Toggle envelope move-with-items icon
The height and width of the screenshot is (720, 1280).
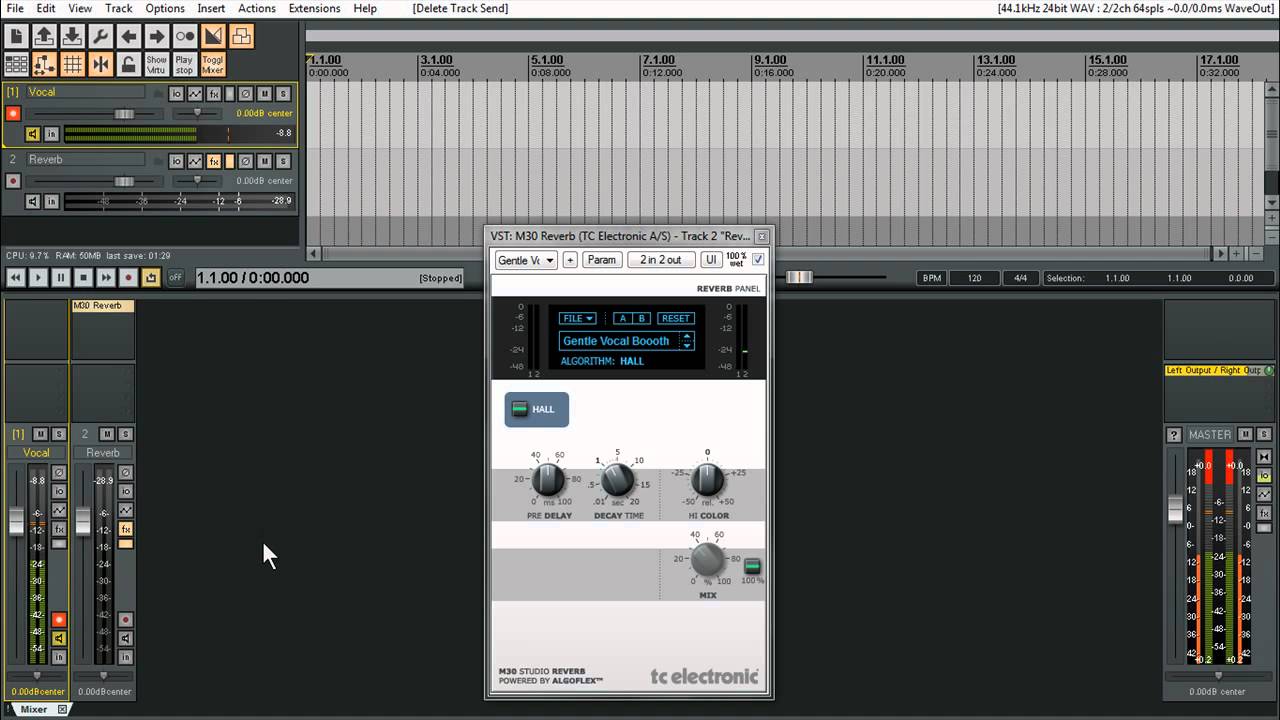pos(44,65)
